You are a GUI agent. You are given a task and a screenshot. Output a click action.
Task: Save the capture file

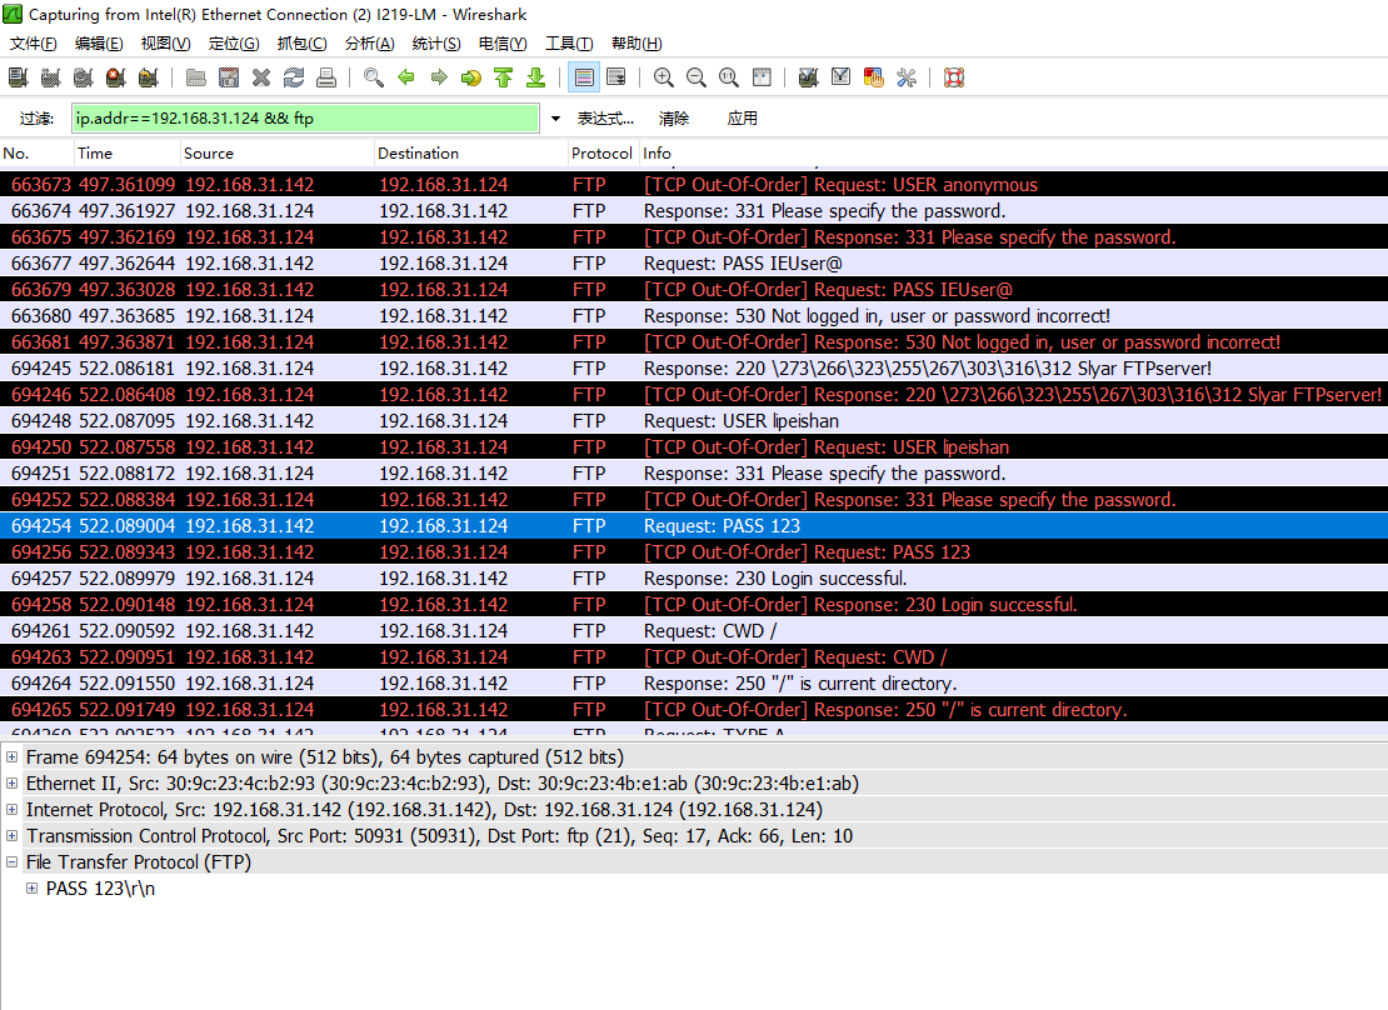point(229,78)
